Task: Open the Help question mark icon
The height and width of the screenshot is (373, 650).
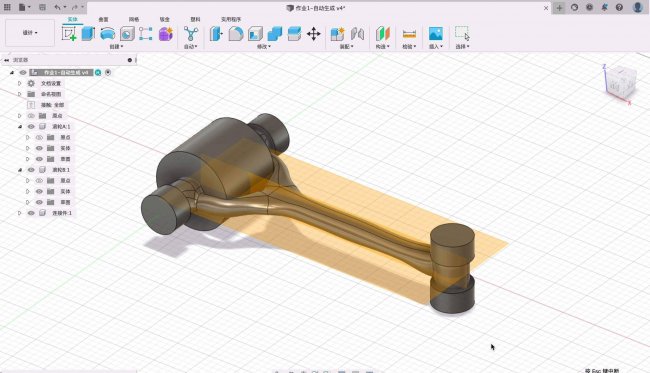Action: pos(619,7)
